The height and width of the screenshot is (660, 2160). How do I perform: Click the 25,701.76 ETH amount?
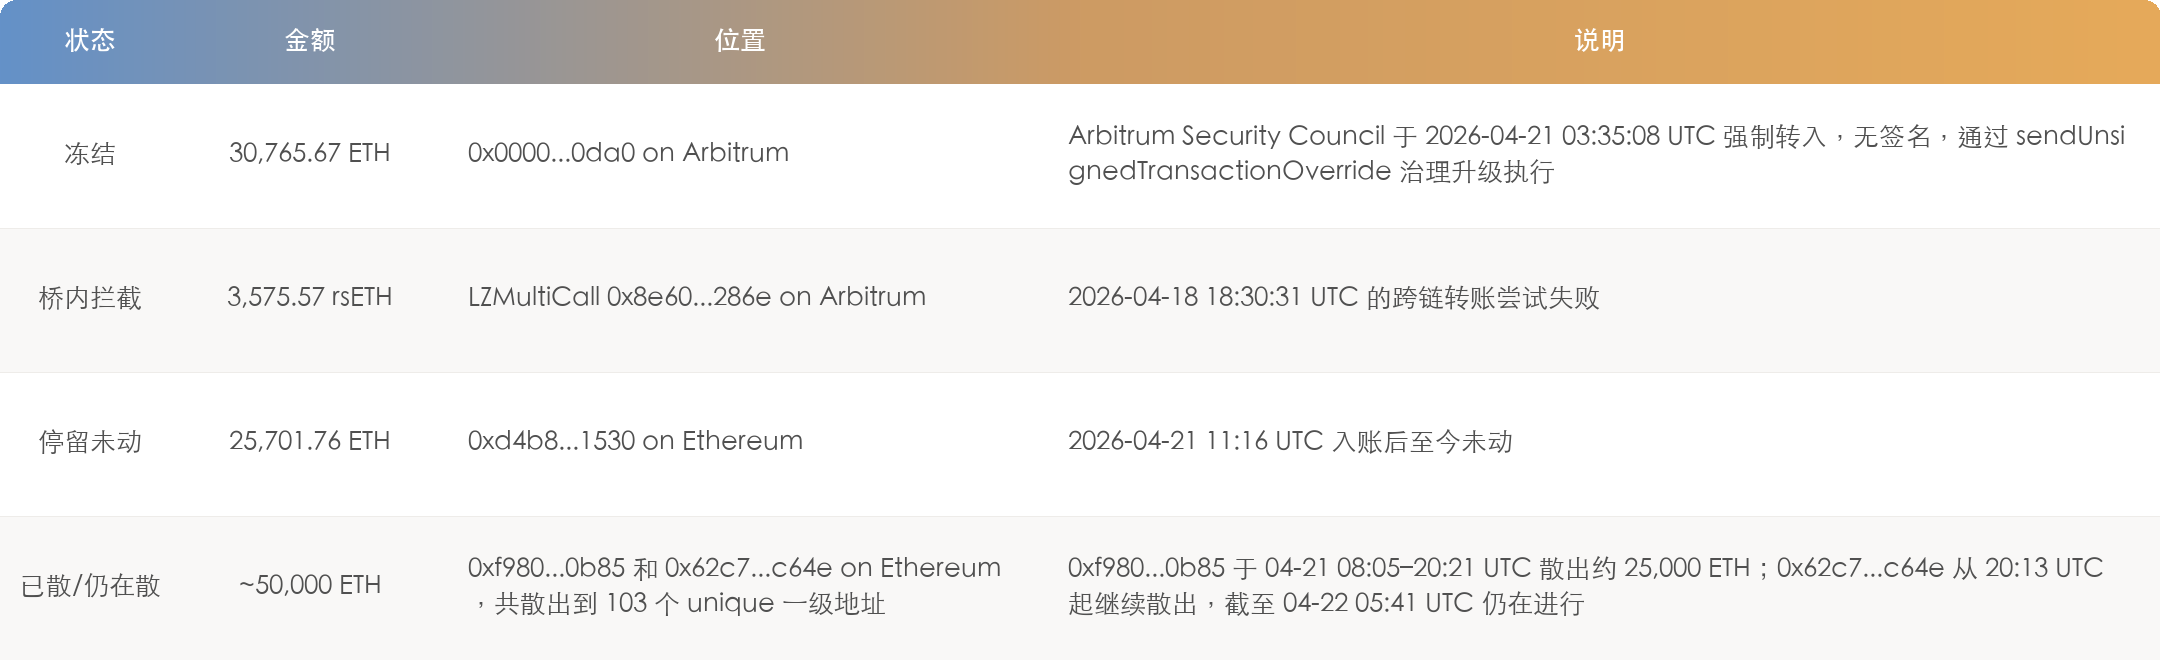(x=309, y=441)
